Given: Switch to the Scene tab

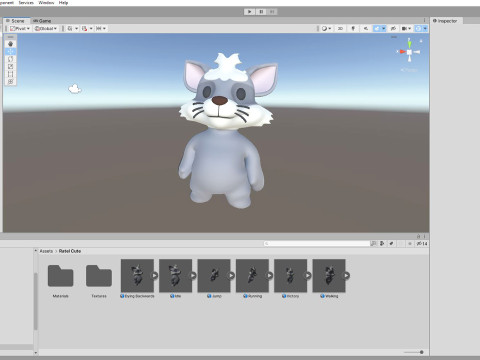Looking at the screenshot, I should pyautogui.click(x=16, y=21).
